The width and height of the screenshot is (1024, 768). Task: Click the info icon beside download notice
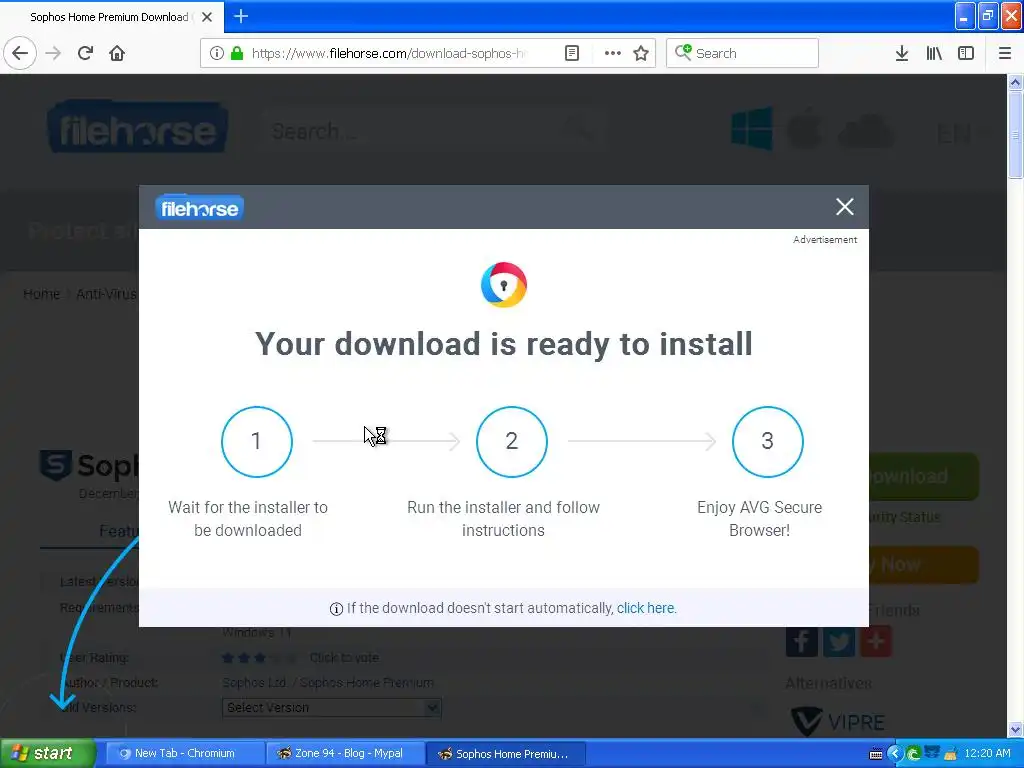[336, 609]
